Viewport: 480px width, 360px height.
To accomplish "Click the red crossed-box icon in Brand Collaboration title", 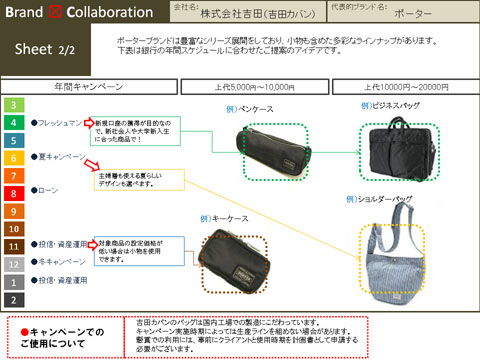I will point(55,12).
